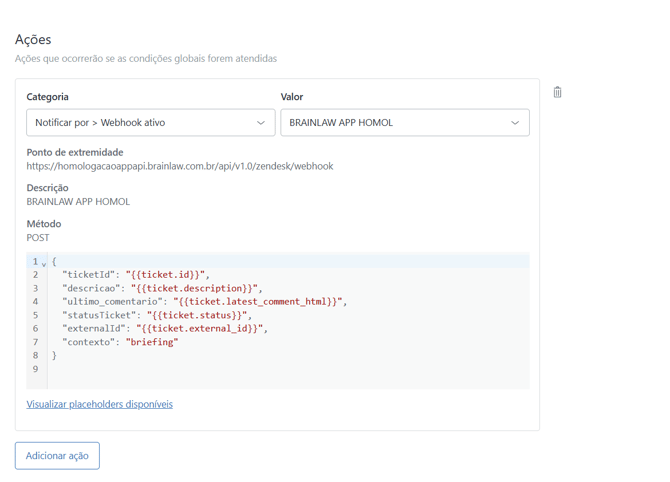Delete the action using trash icon

tap(557, 92)
